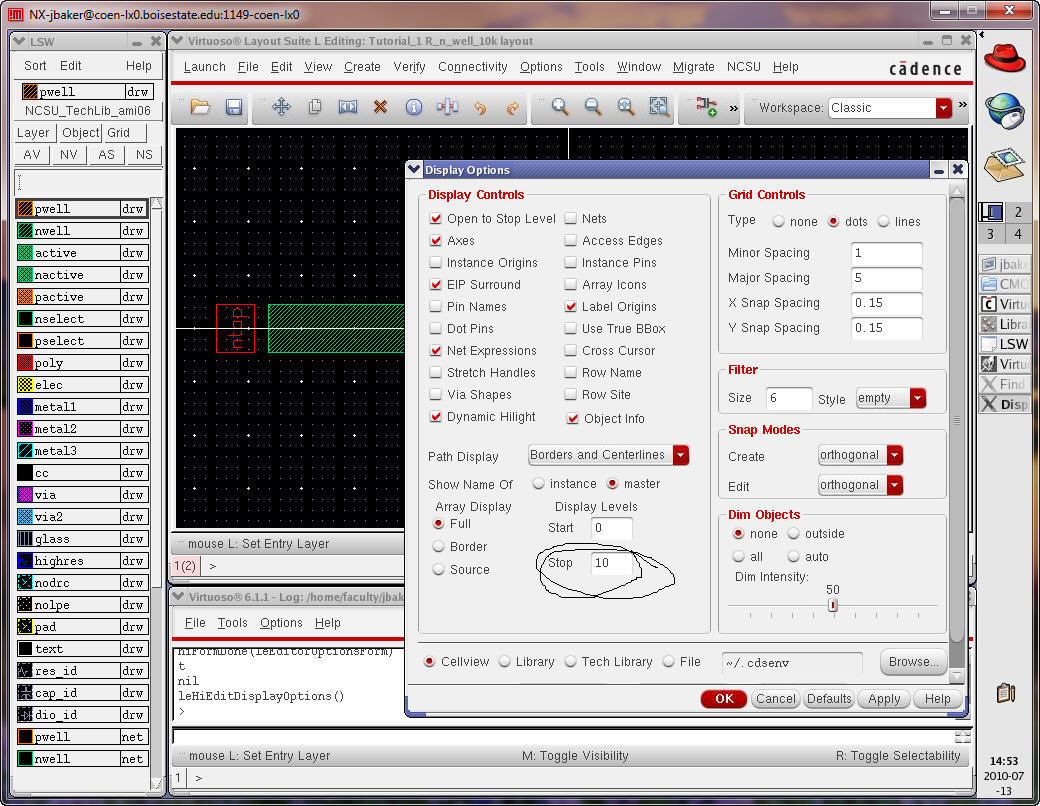Click the Zoom In magnifier icon
1040x806 pixels.
click(560, 107)
